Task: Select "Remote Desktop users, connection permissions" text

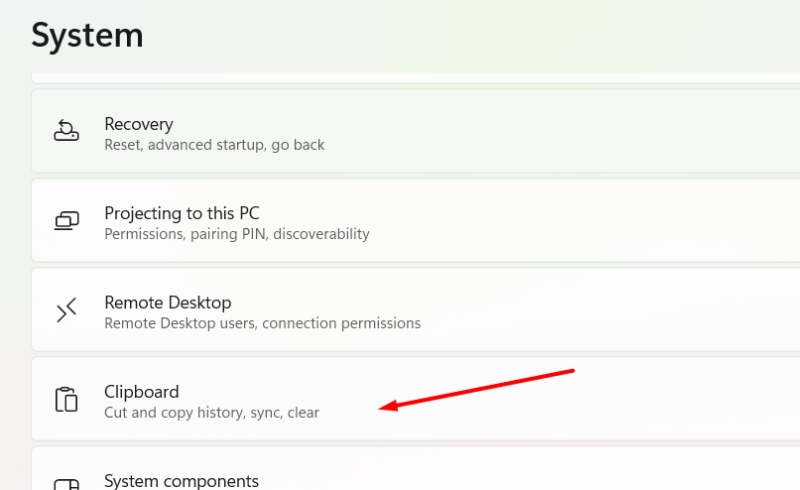Action: [262, 324]
